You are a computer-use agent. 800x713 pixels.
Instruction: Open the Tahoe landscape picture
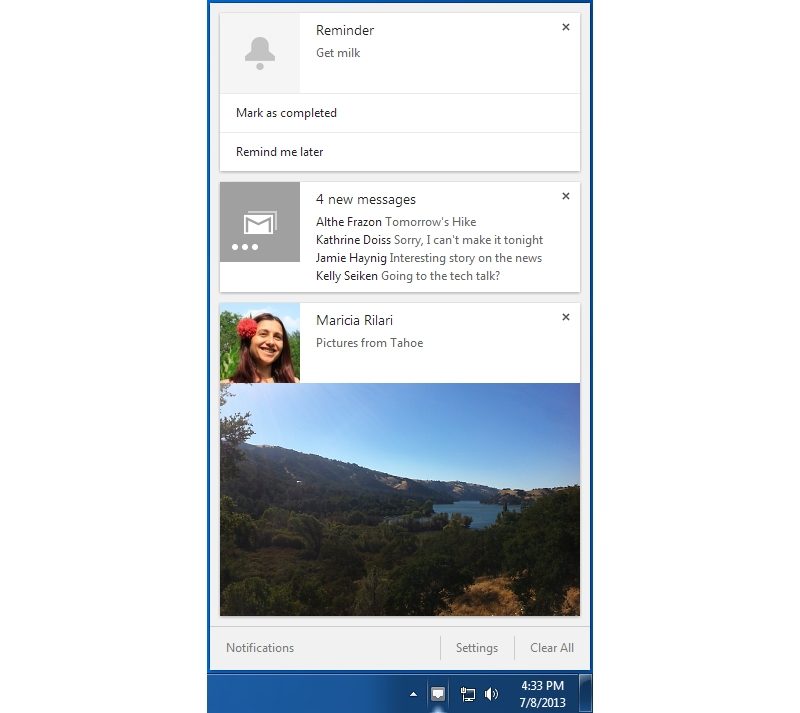click(x=399, y=499)
